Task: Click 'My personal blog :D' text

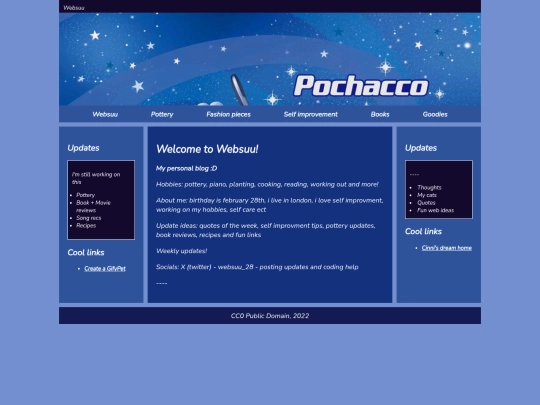Action: coord(186,168)
